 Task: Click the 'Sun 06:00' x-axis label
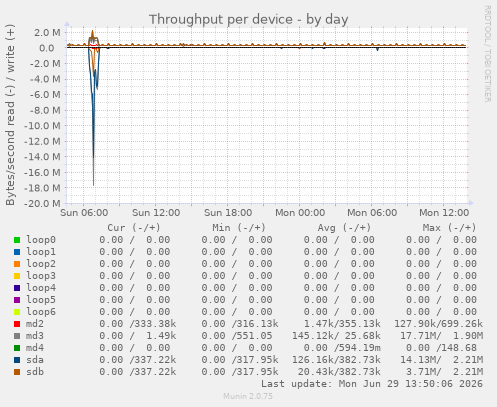[84, 213]
